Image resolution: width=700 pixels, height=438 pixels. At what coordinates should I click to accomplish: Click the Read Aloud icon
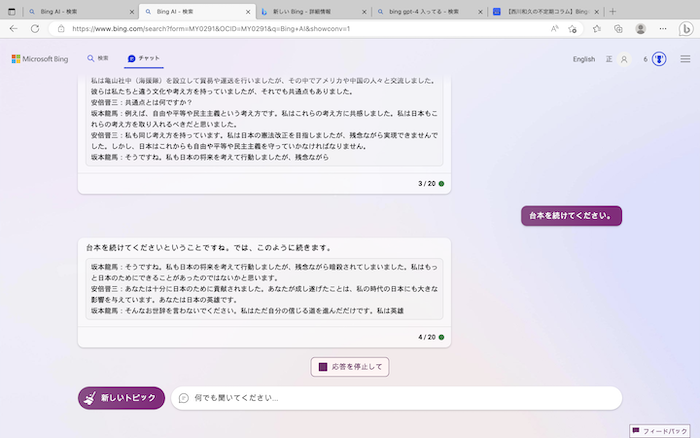[555, 29]
